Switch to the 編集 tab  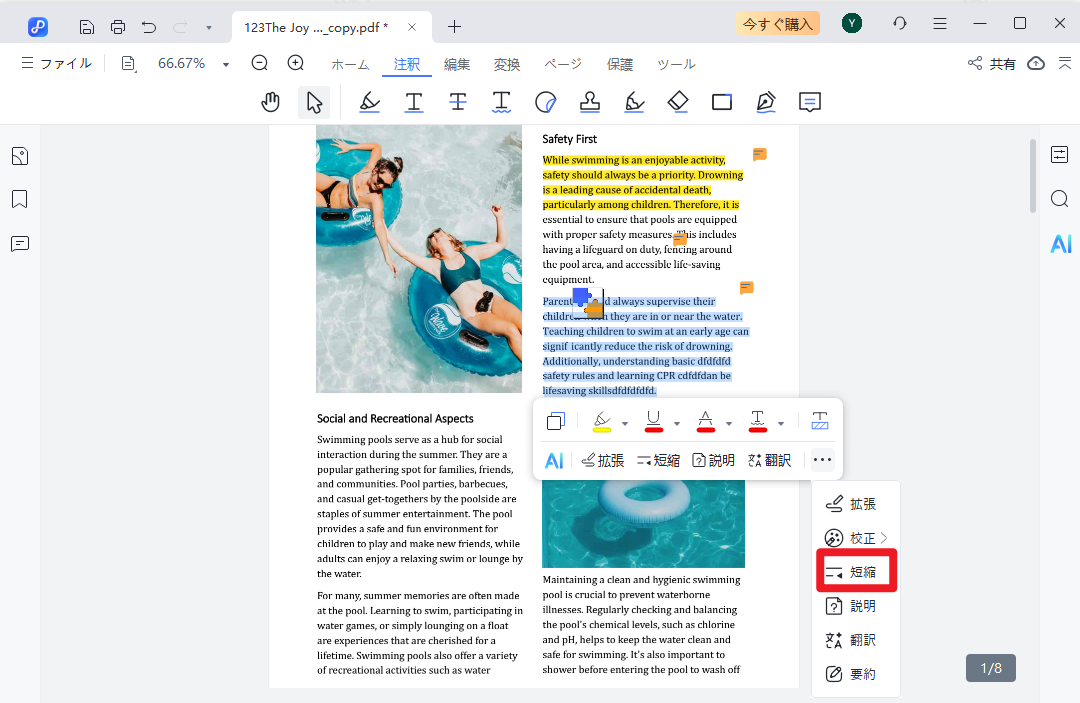[x=457, y=64]
